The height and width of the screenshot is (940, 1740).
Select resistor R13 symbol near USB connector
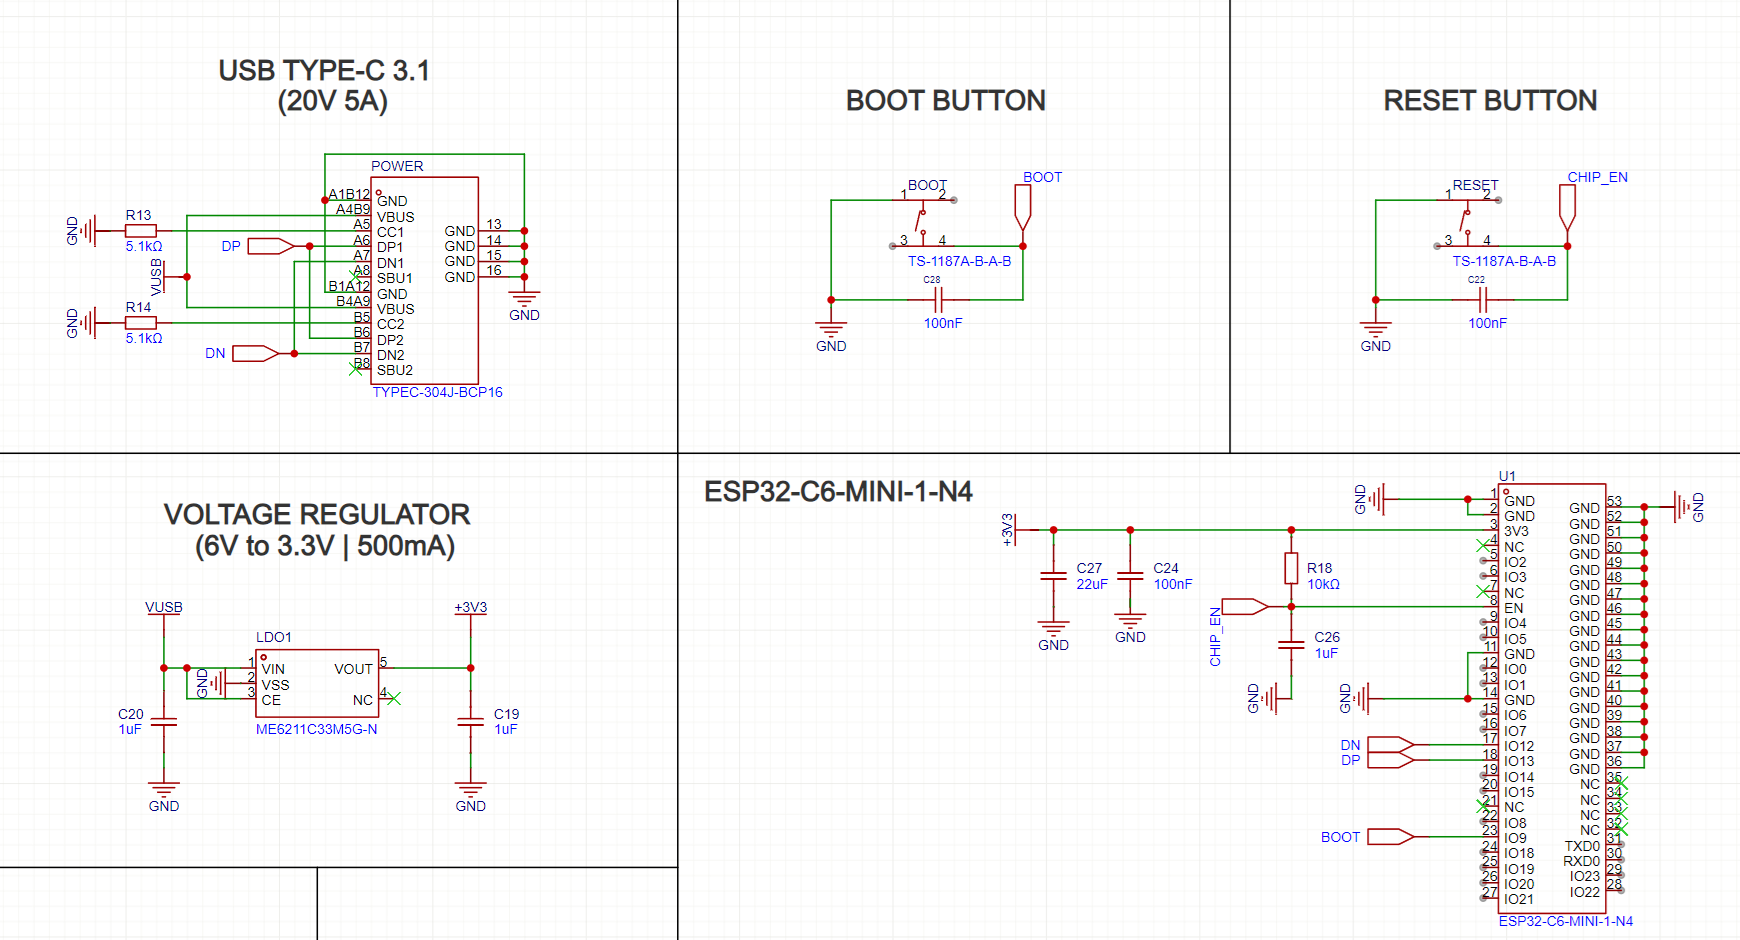tap(141, 231)
